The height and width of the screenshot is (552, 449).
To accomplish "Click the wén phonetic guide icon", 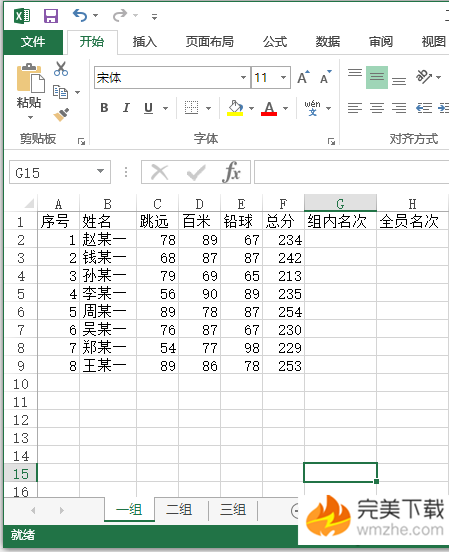I will point(312,108).
